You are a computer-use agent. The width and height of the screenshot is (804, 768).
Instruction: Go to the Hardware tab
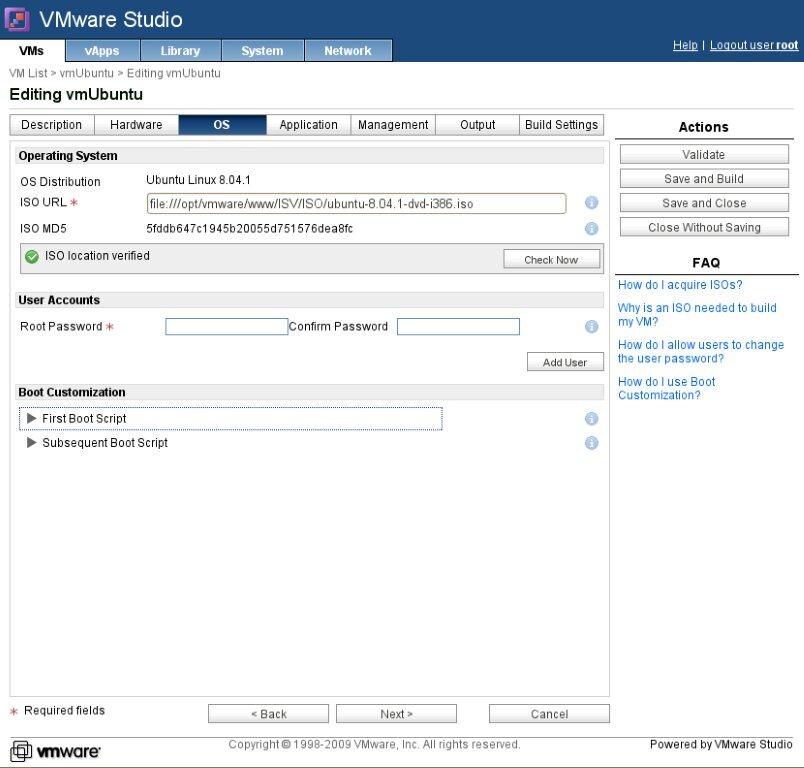click(136, 125)
